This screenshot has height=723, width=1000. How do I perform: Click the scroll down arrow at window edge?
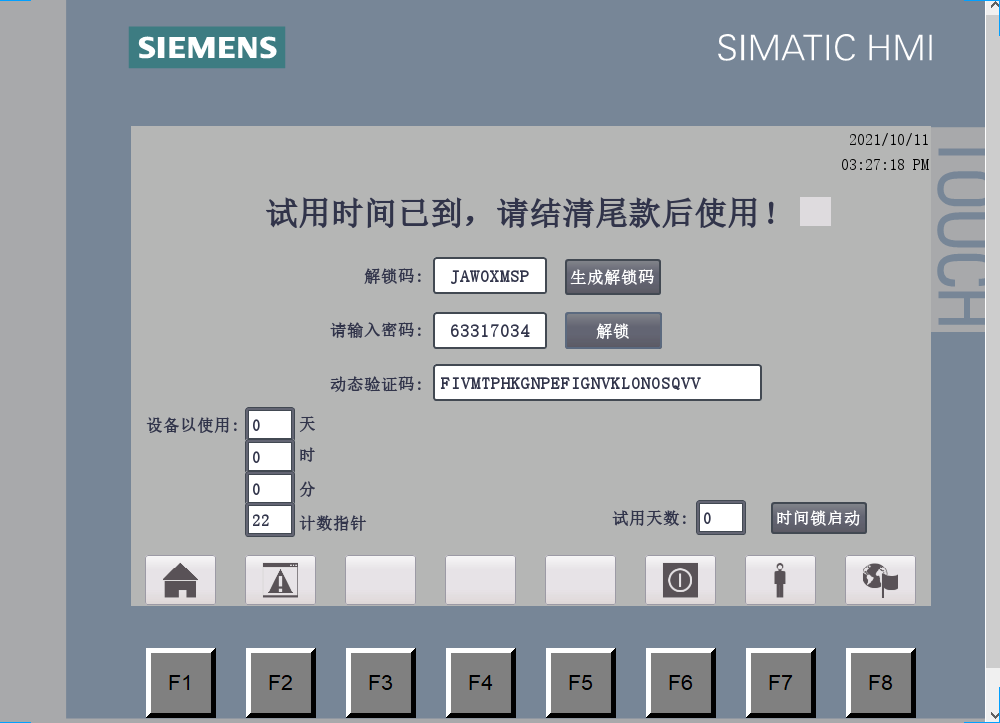[992, 715]
